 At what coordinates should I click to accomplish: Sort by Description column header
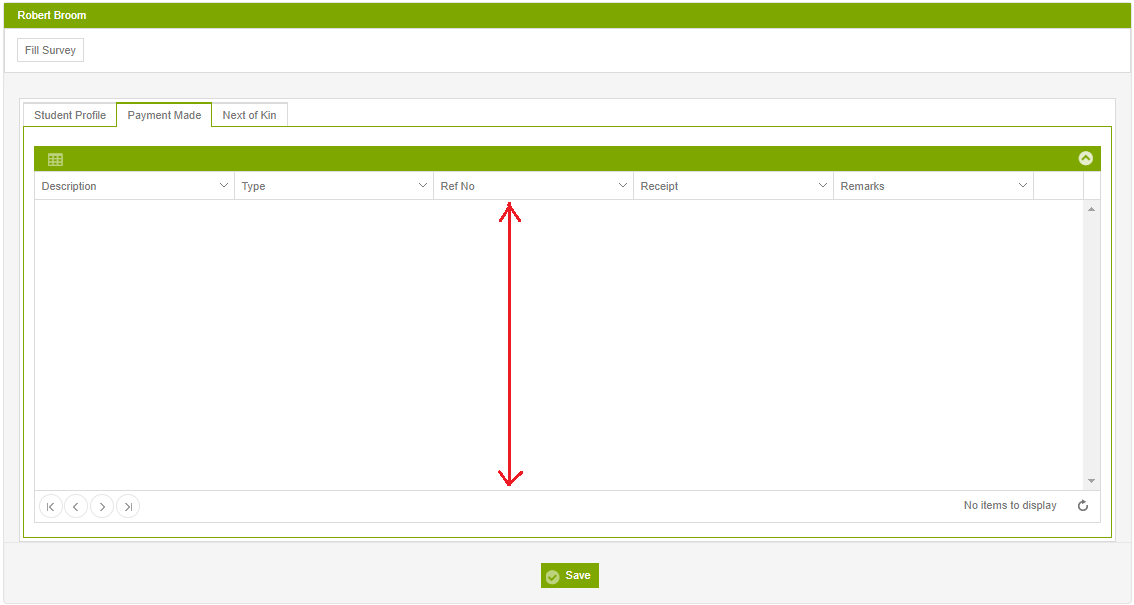tap(69, 186)
